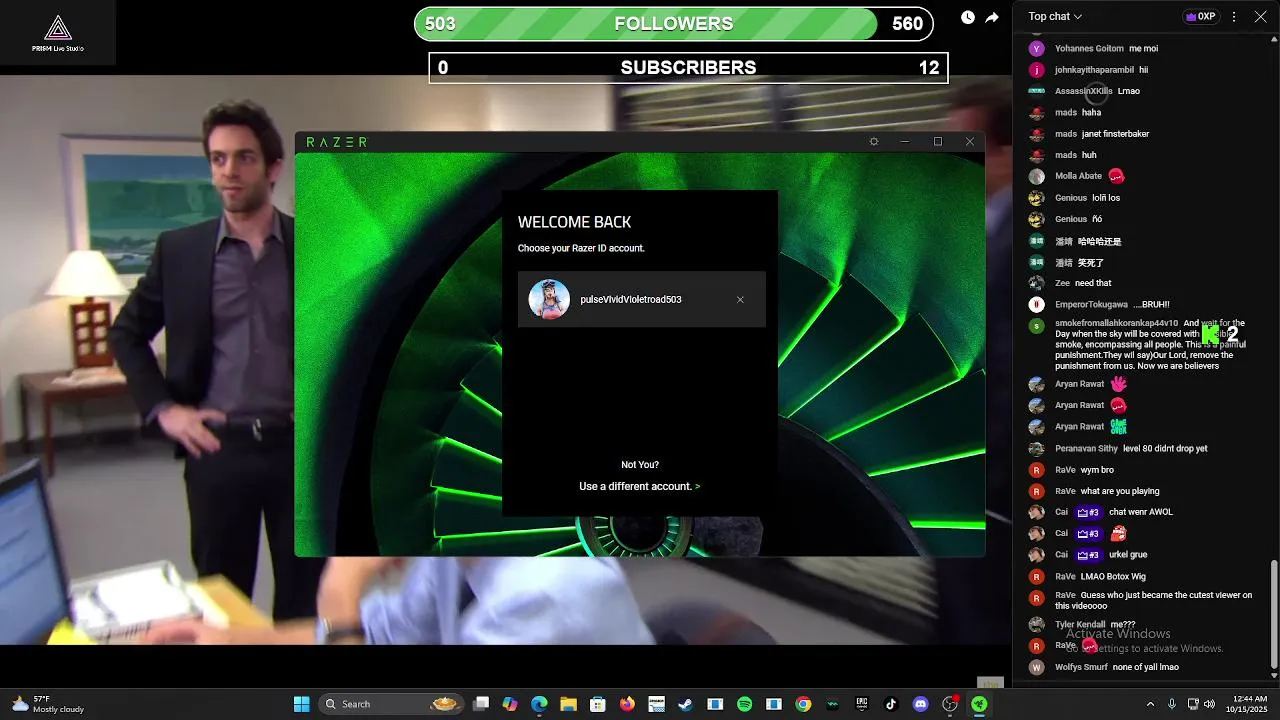This screenshot has height=720, width=1280.
Task: Click 'LMAO Botox Wig' chat message
Action: pyautogui.click(x=1113, y=576)
